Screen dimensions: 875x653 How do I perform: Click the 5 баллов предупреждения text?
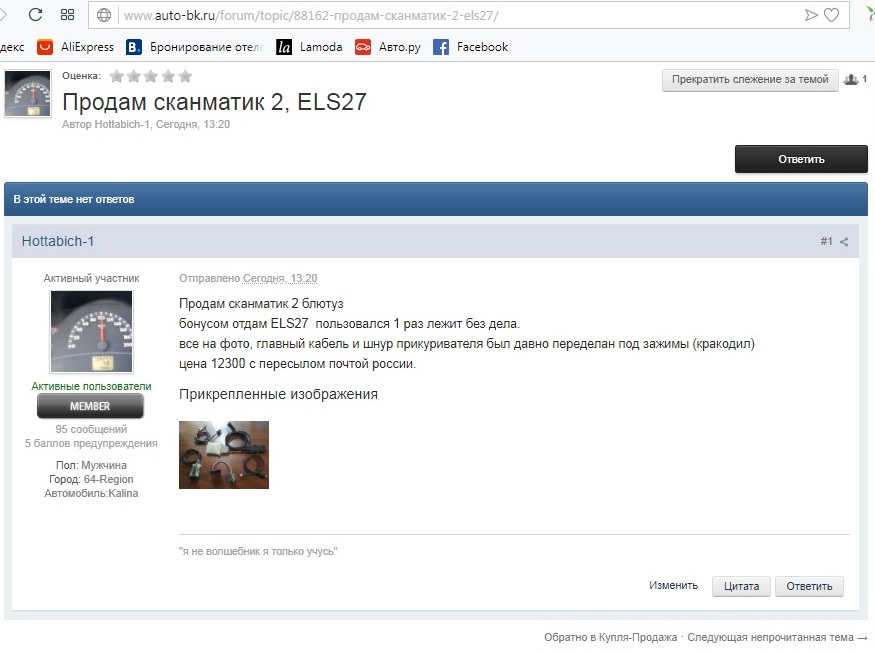point(91,443)
